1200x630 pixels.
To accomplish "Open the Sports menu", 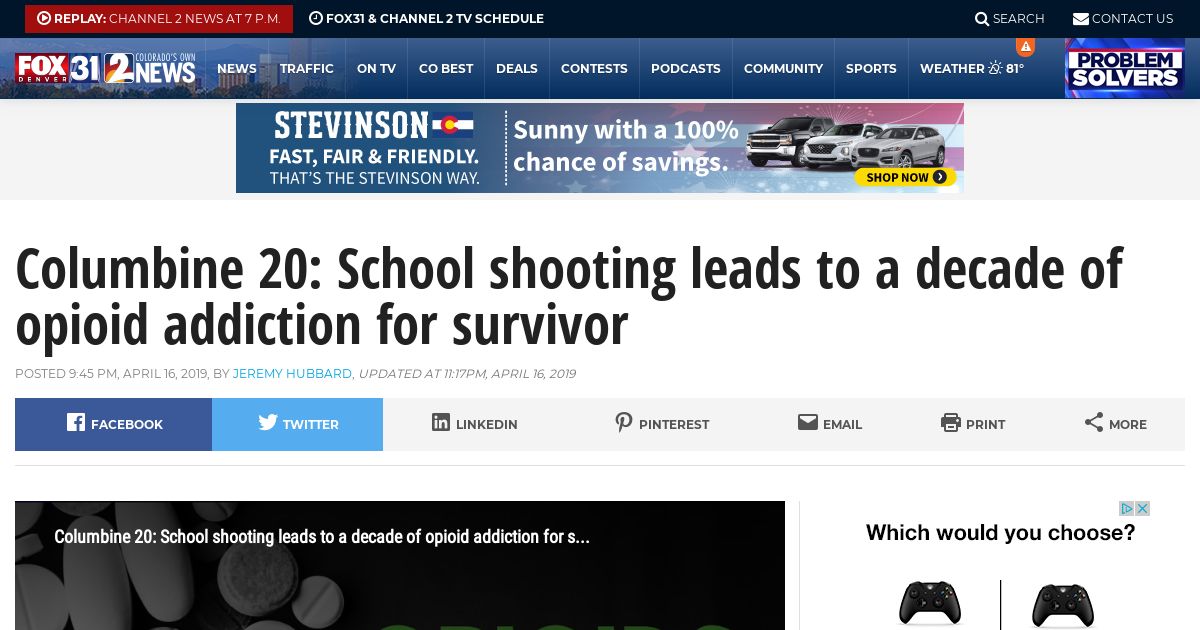I will click(x=871, y=69).
